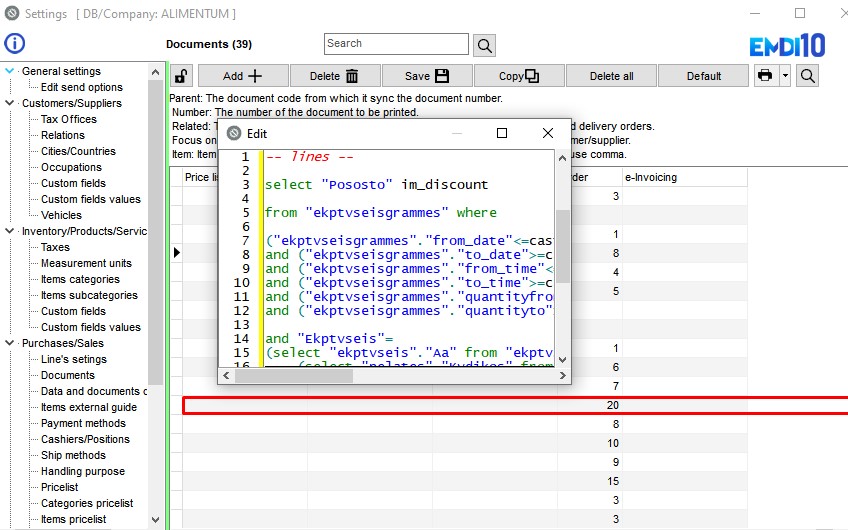Image resolution: width=848 pixels, height=530 pixels.
Task: Click code line 14 and "Ekptvseis"=
Action: (329, 339)
